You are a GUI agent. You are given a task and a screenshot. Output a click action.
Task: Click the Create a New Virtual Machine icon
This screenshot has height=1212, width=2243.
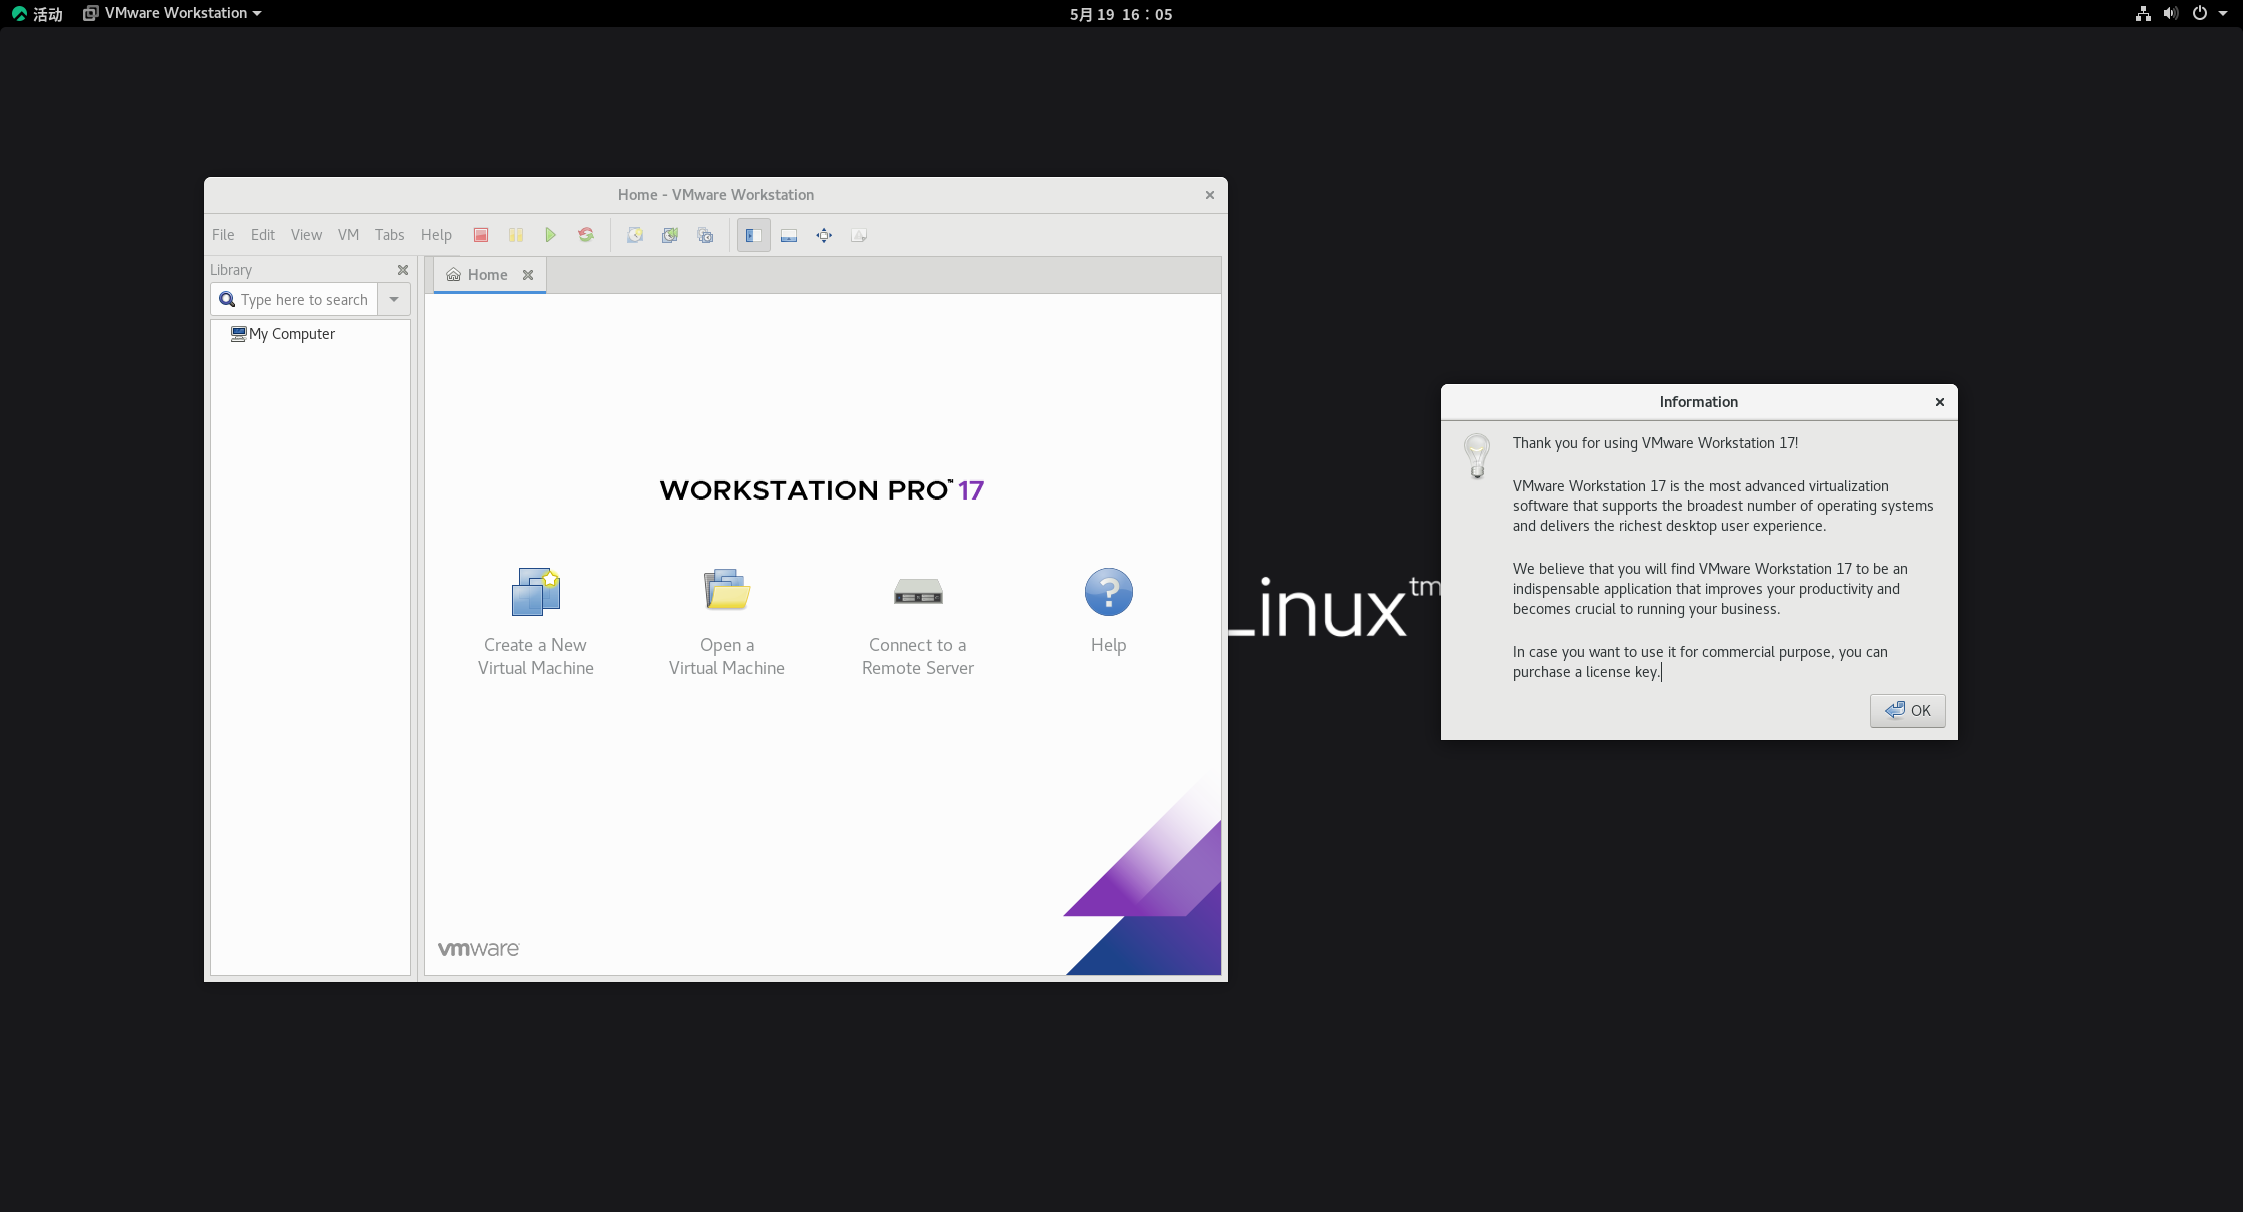[536, 592]
